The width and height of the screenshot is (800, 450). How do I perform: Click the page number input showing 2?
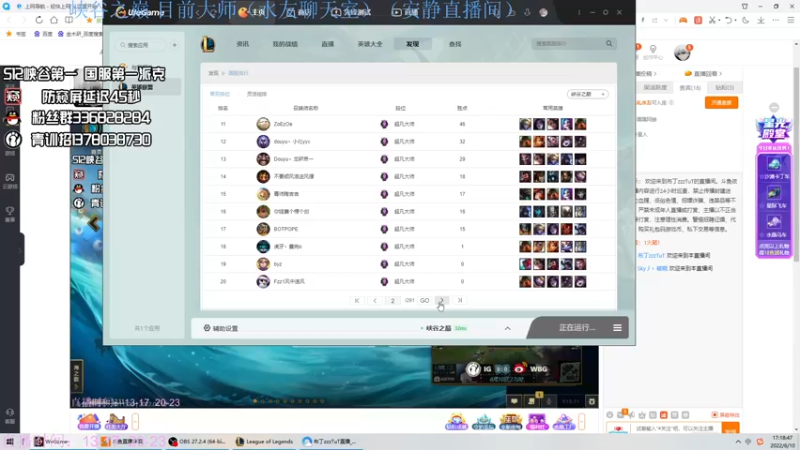click(392, 301)
